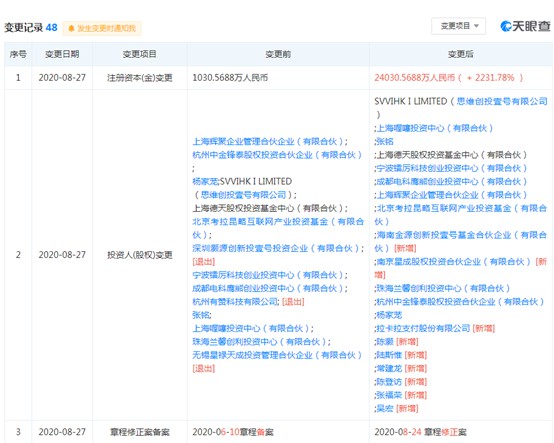Click date 2020-08-27 in row 3
The image size is (554, 443).
(x=62, y=432)
